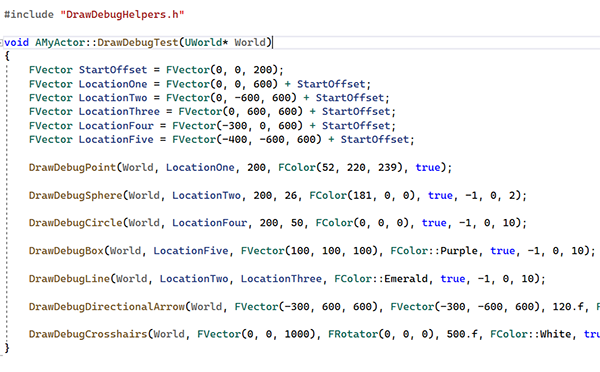This screenshot has height=372, width=600.
Task: Click the #include directive keyword
Action: [x=29, y=15]
